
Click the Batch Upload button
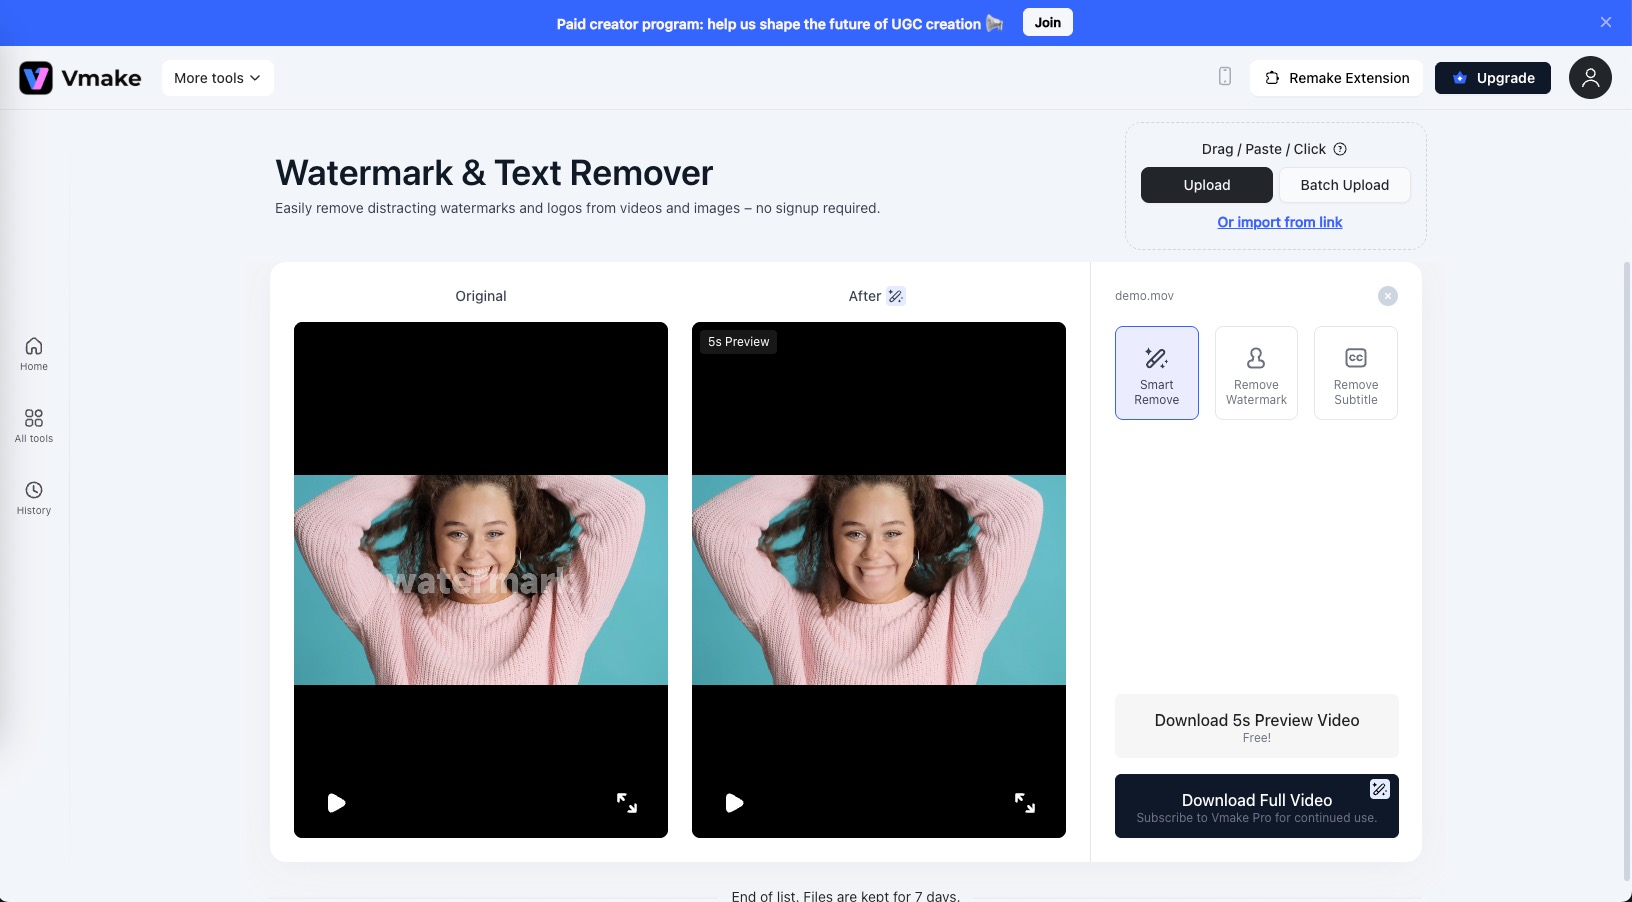1344,185
